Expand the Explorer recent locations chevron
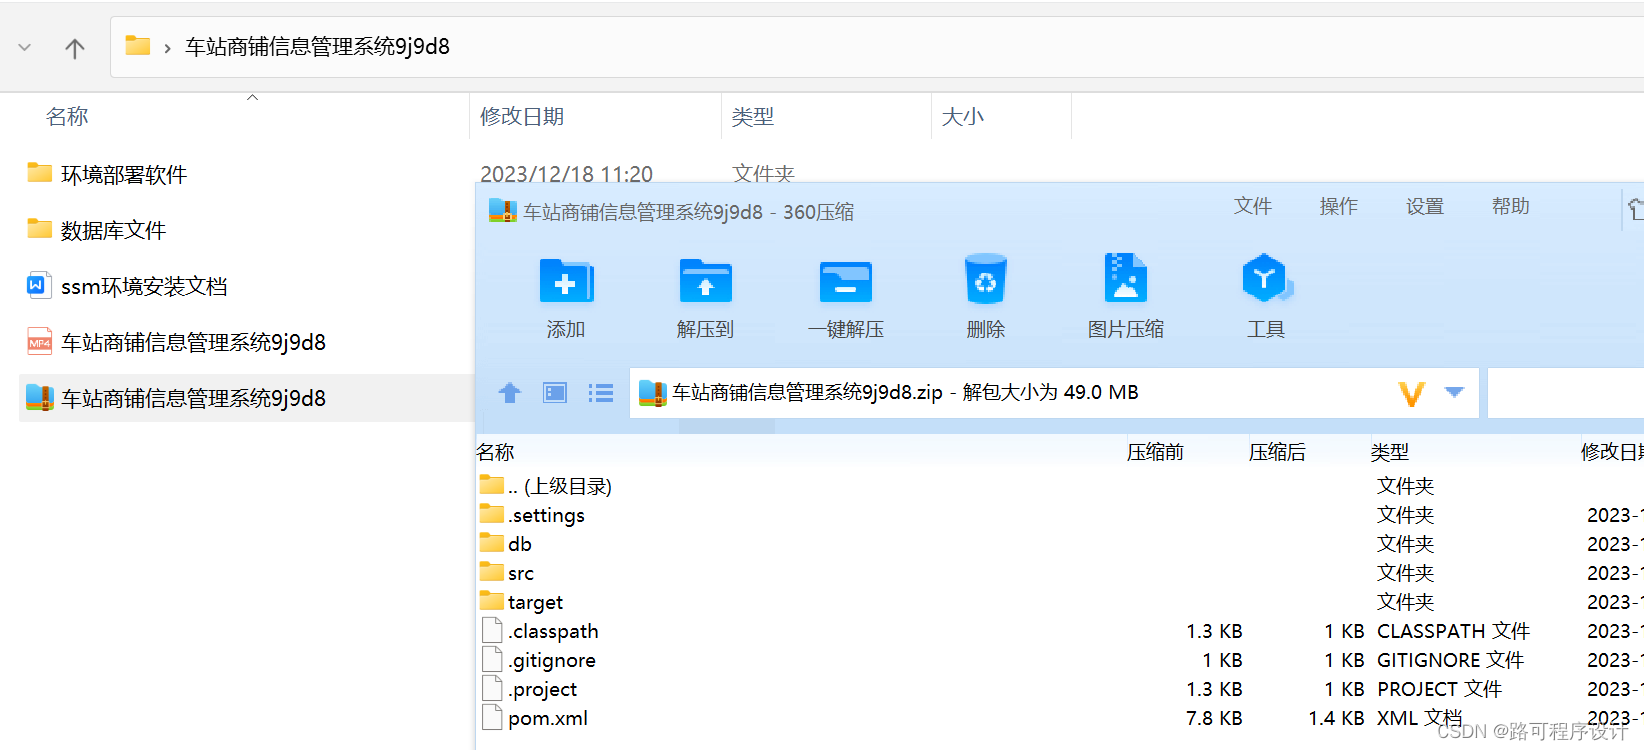This screenshot has height=750, width=1644. (25, 47)
